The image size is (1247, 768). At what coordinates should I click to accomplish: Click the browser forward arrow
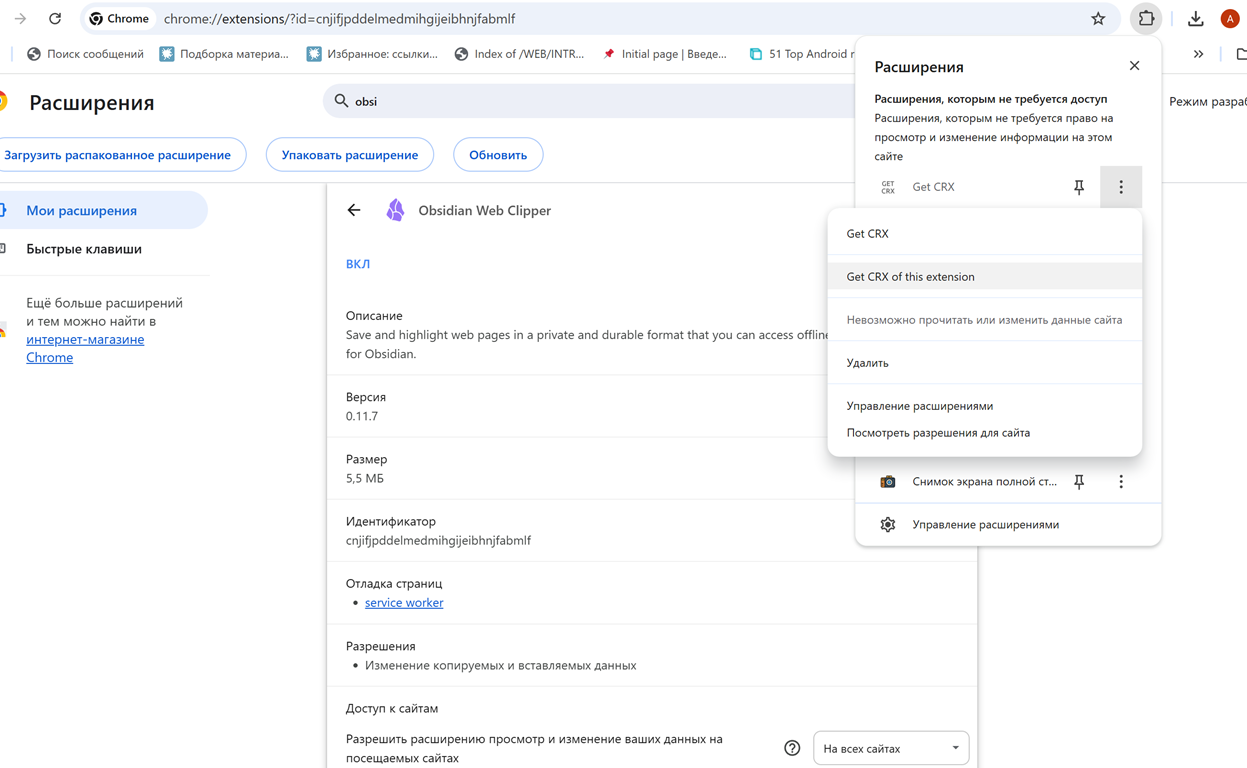pos(20,18)
